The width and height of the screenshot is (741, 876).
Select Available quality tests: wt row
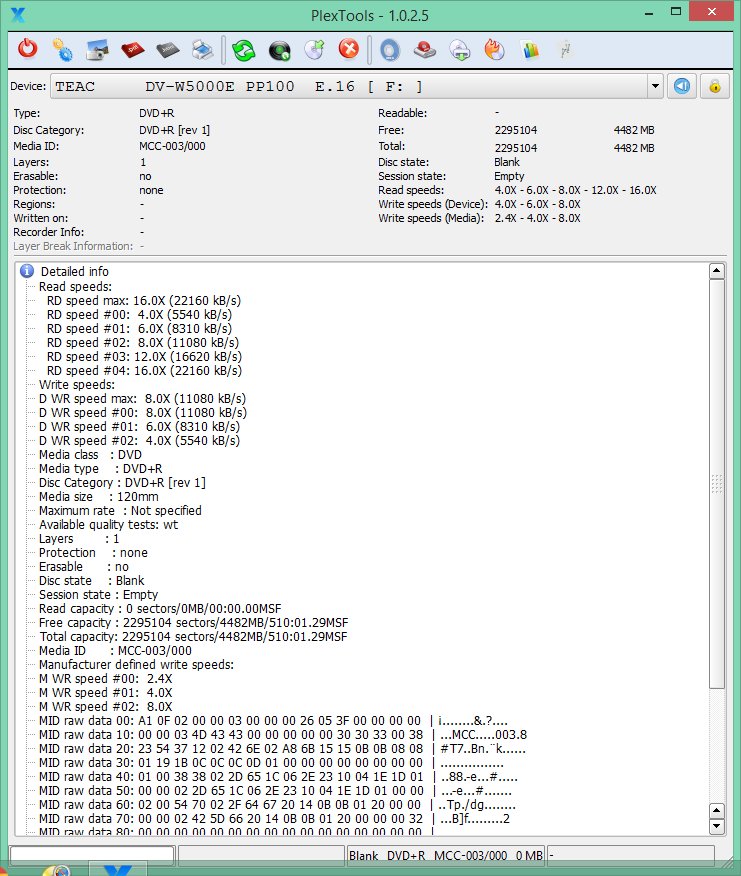(108, 524)
